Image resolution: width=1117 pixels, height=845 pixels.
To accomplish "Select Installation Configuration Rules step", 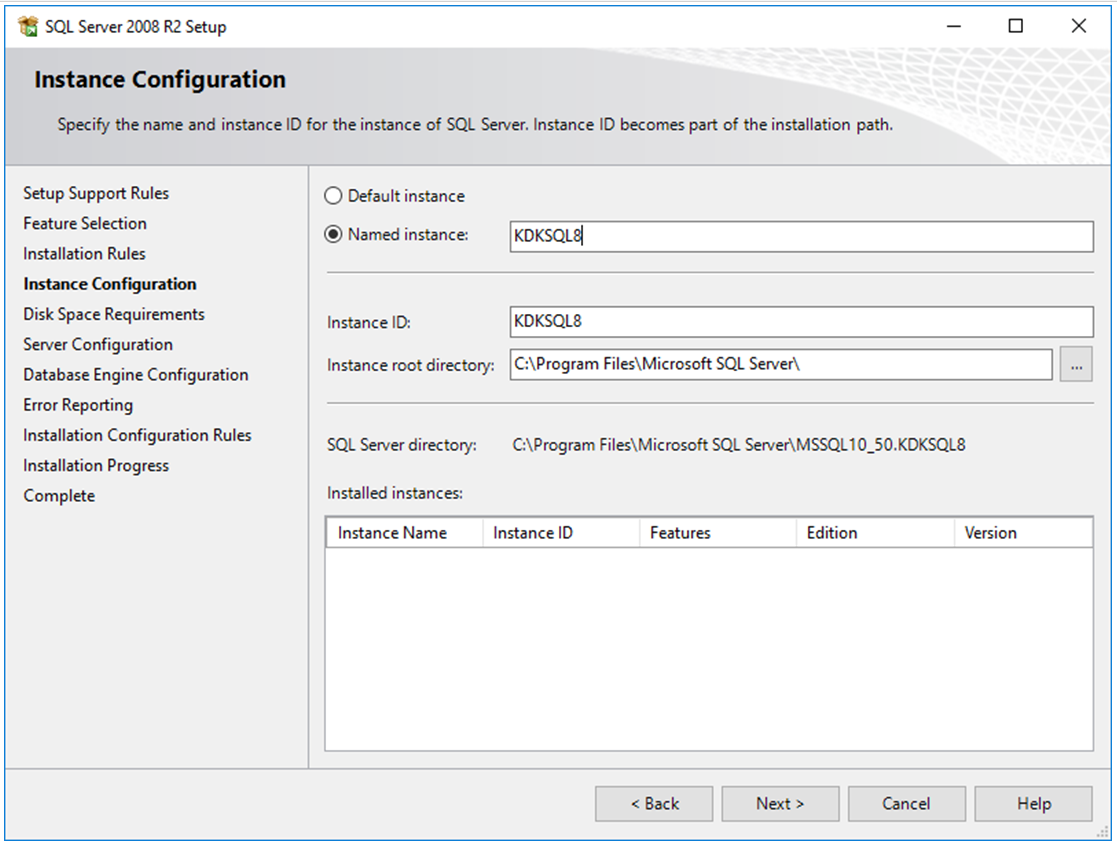I will [137, 435].
